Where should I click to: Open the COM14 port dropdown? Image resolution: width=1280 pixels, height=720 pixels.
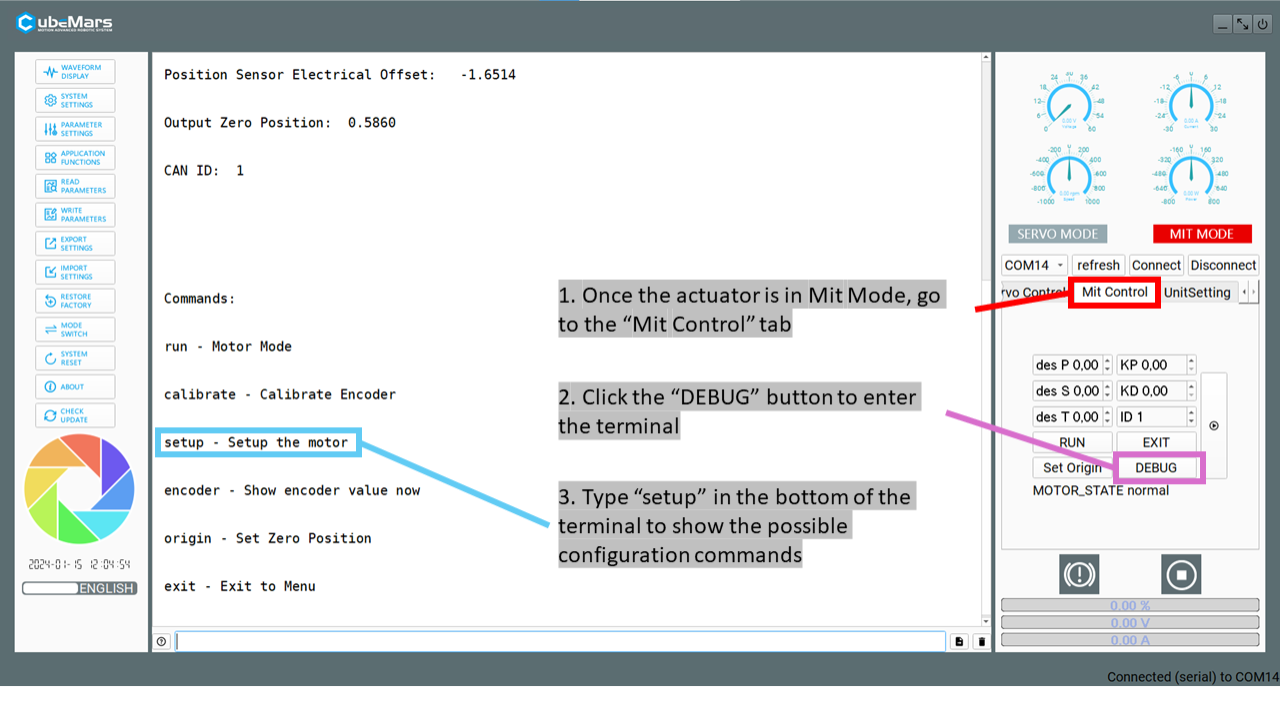(1035, 265)
